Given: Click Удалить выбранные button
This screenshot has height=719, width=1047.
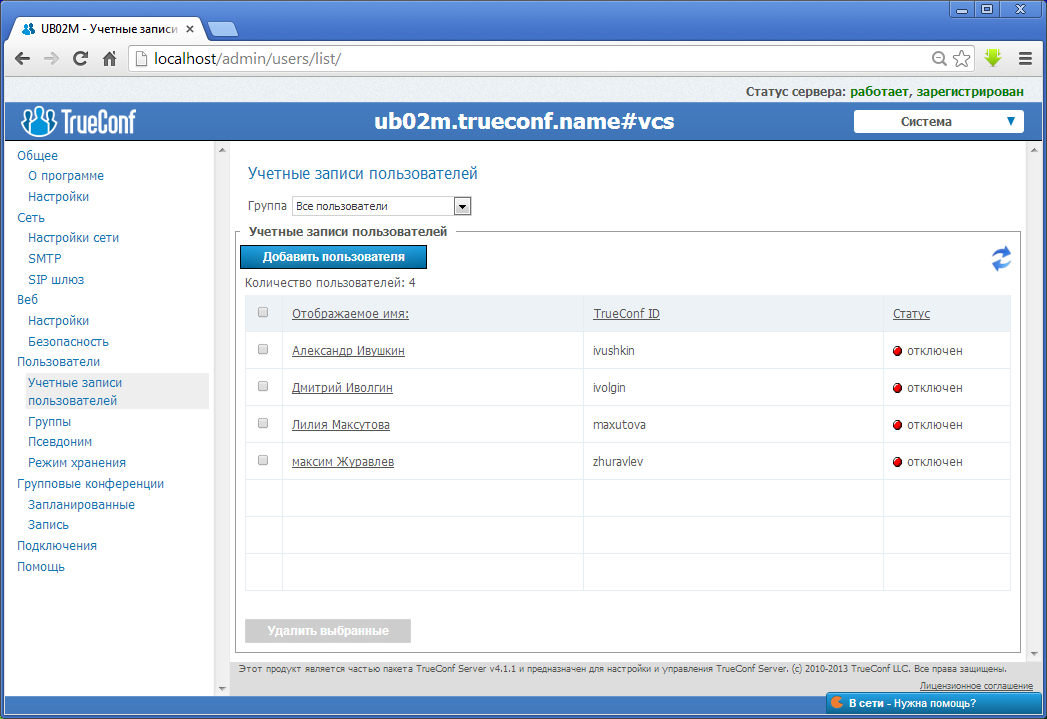Looking at the screenshot, I should click(x=328, y=631).
